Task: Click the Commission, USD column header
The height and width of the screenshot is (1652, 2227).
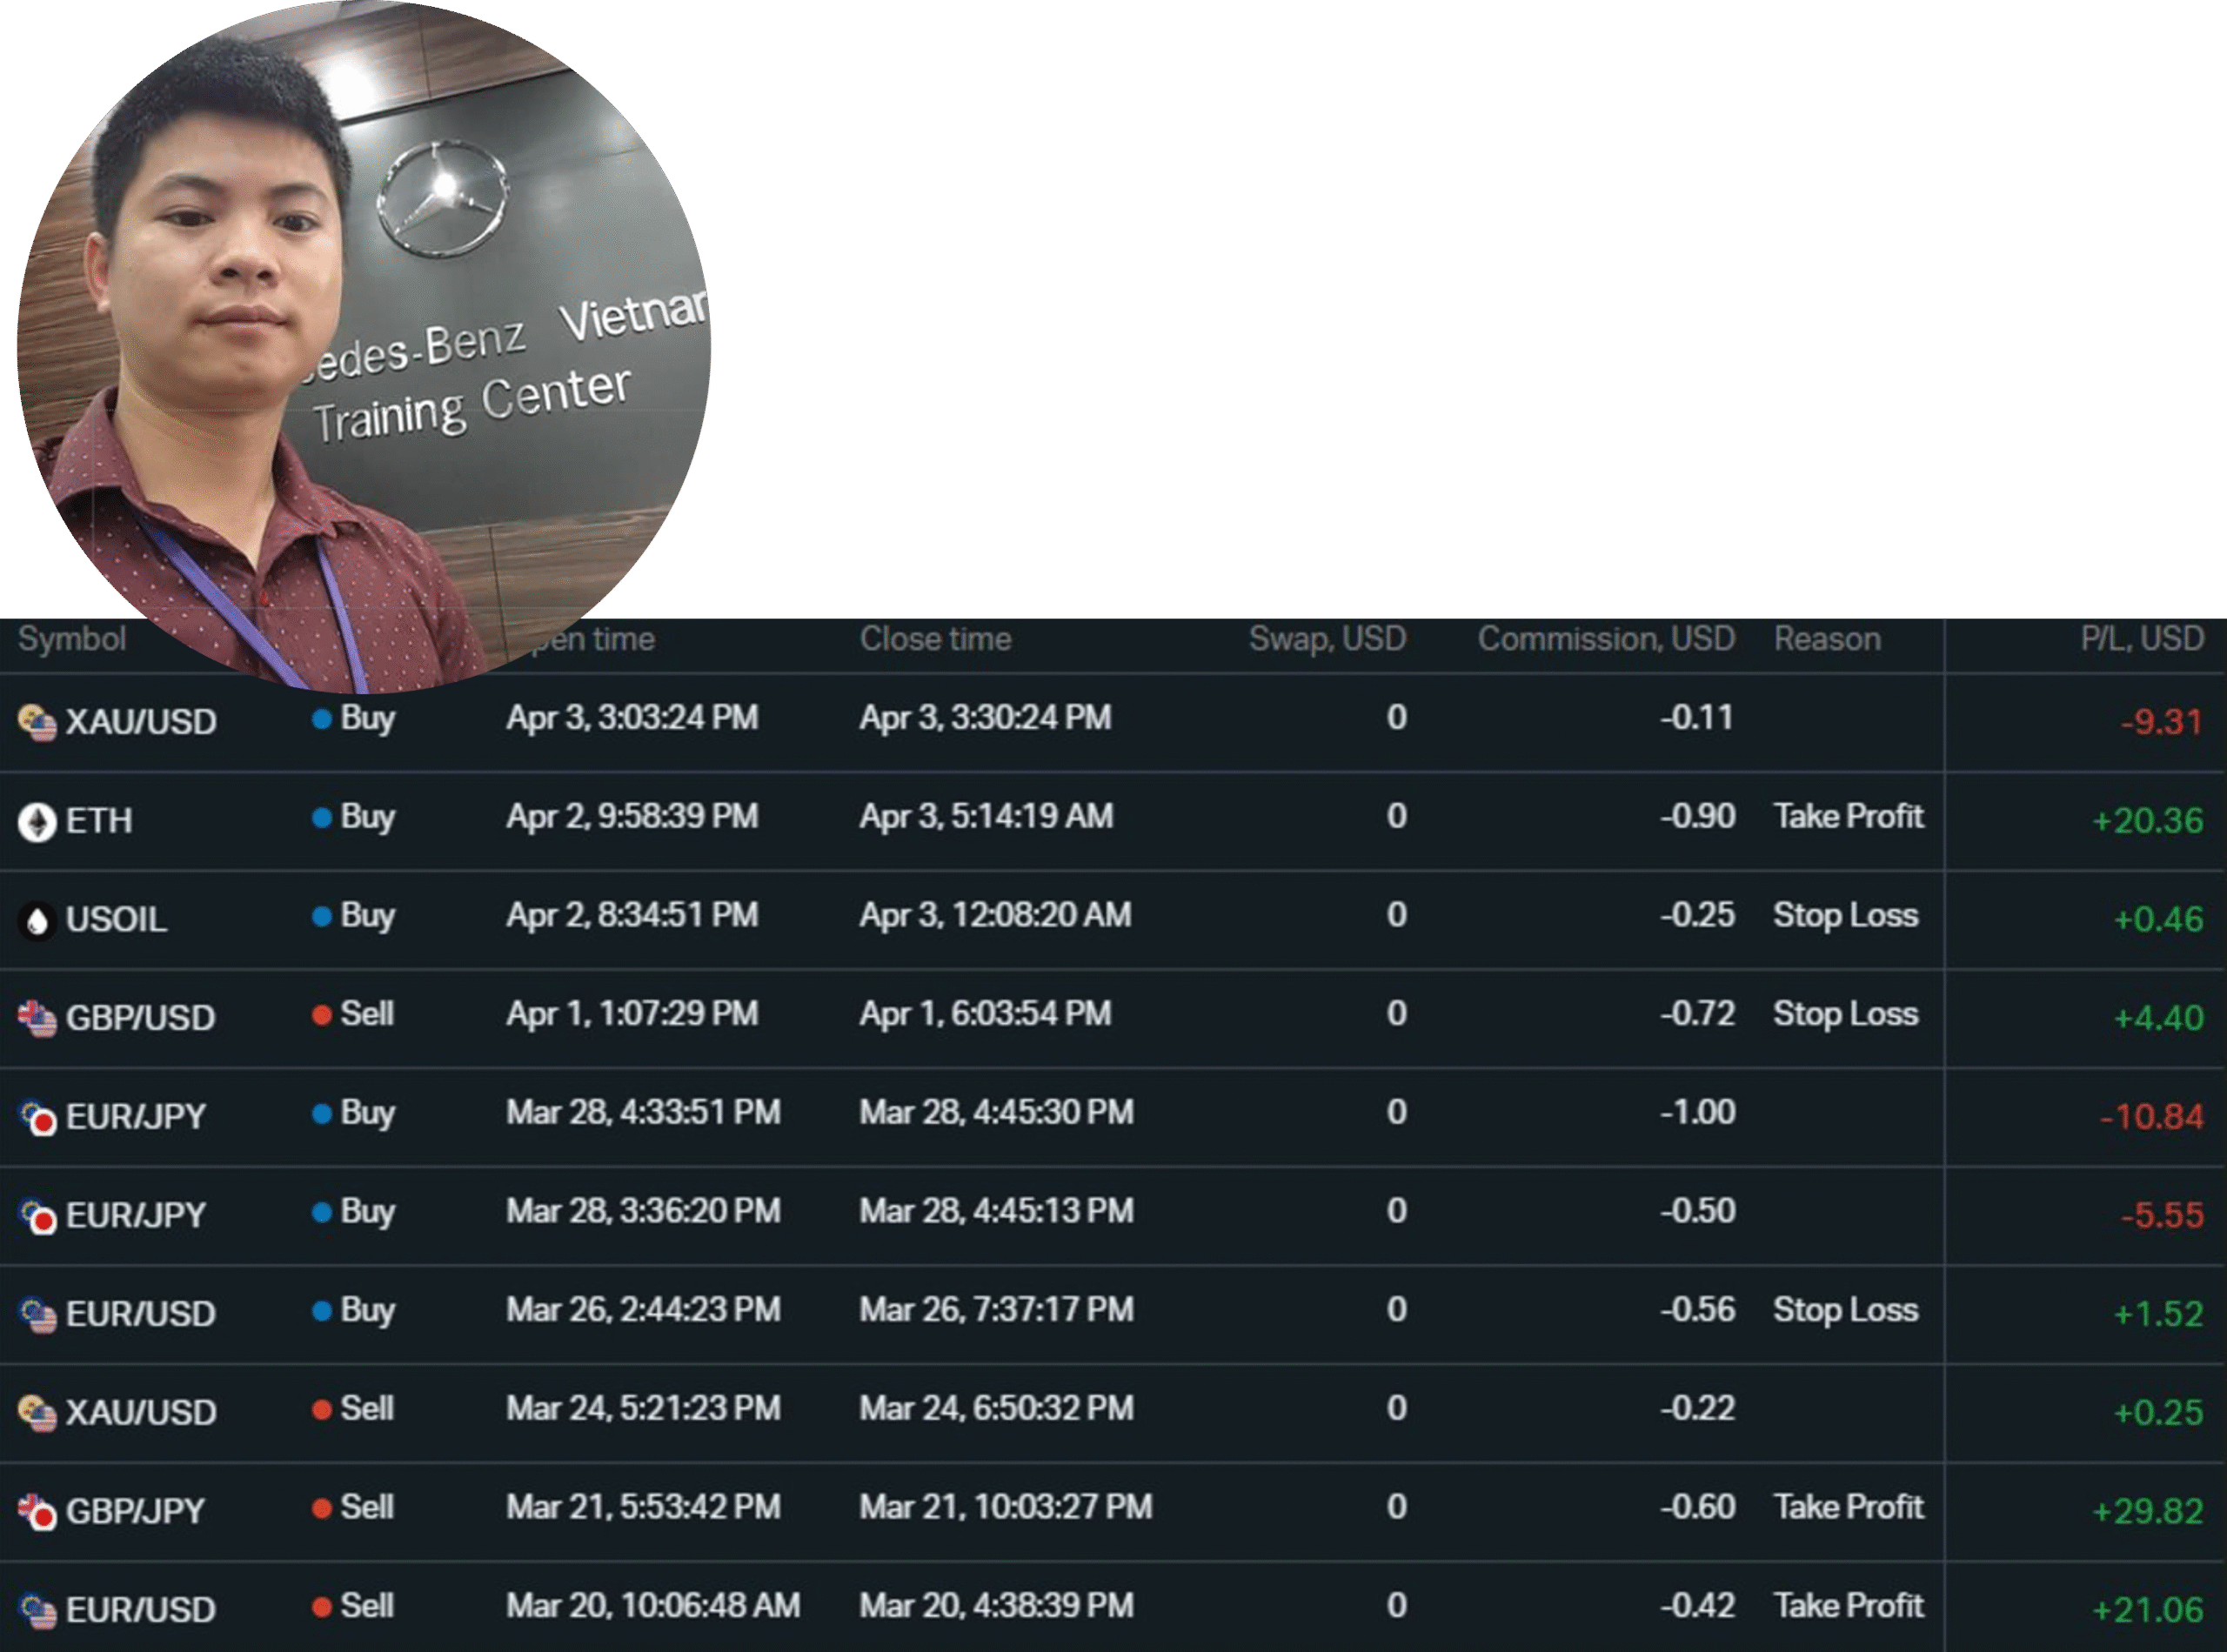Action: click(1605, 639)
